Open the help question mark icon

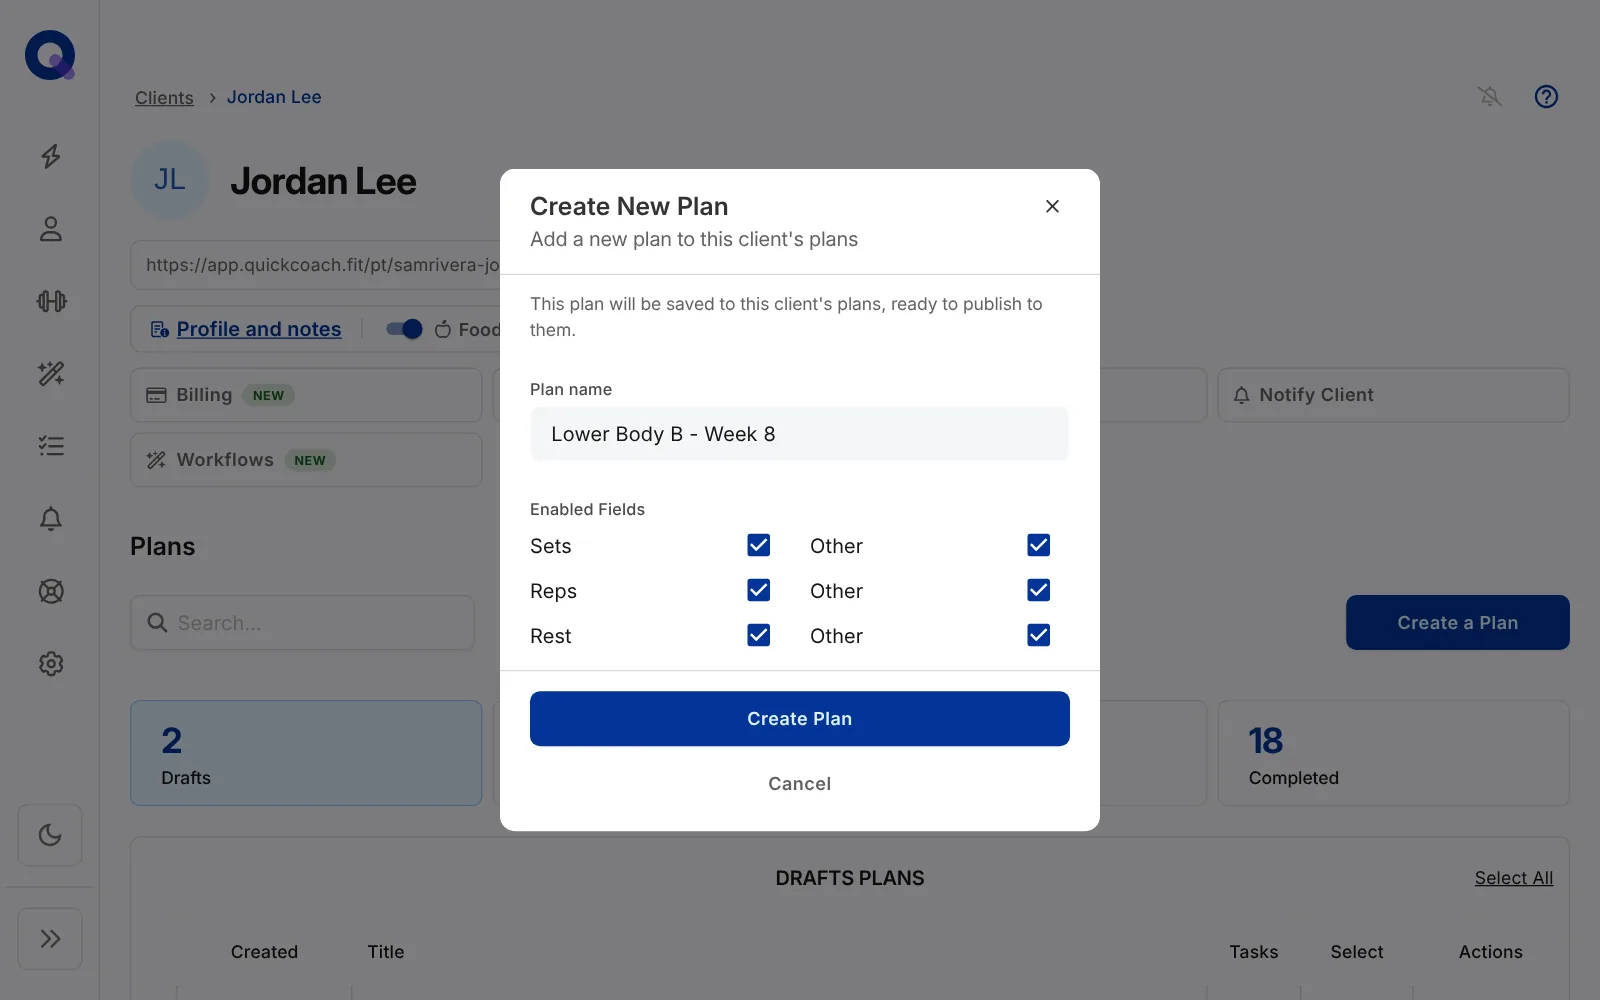point(1546,96)
